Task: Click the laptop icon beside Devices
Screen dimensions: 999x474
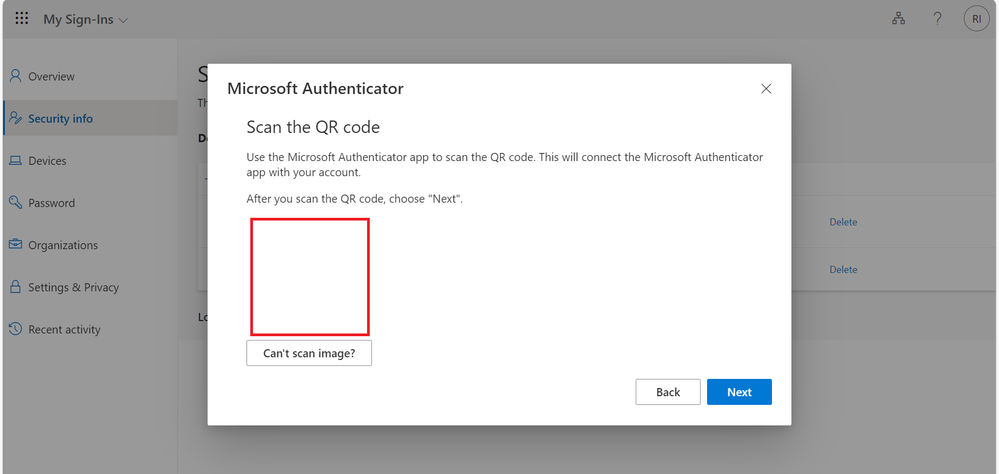Action: tap(15, 161)
